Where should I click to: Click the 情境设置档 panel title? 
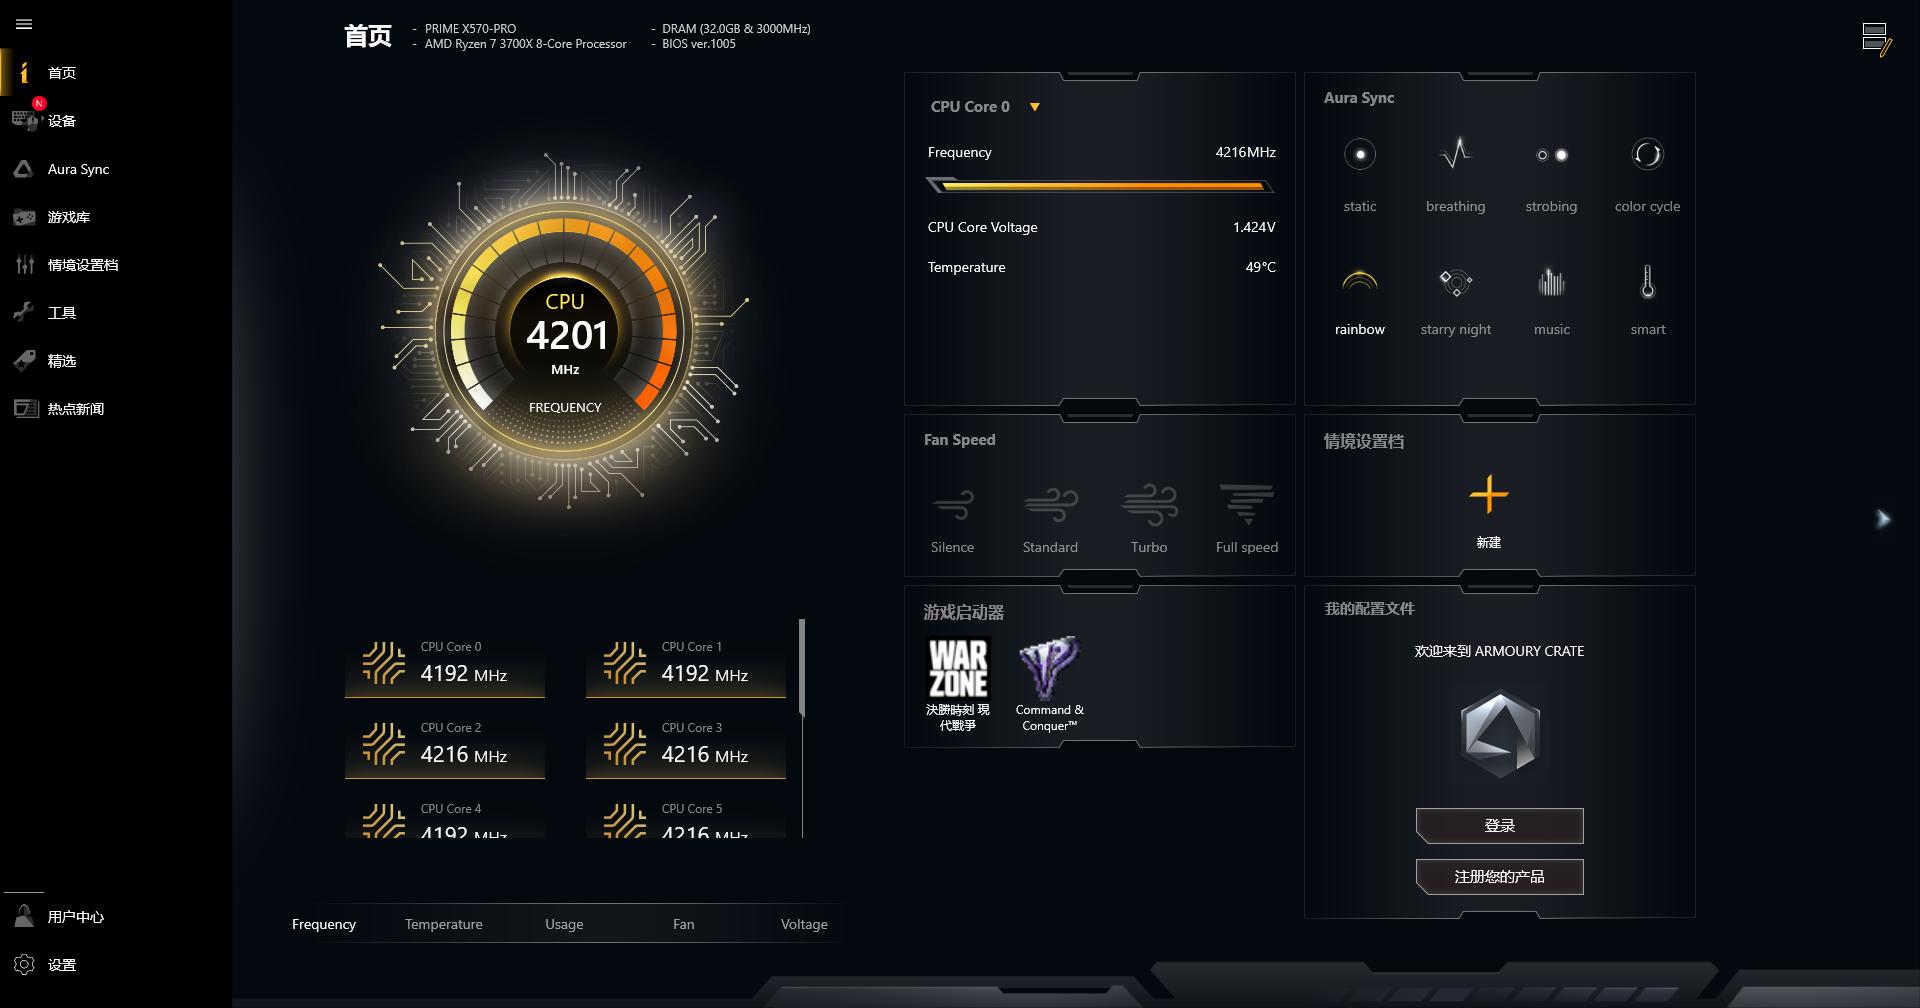click(1364, 441)
